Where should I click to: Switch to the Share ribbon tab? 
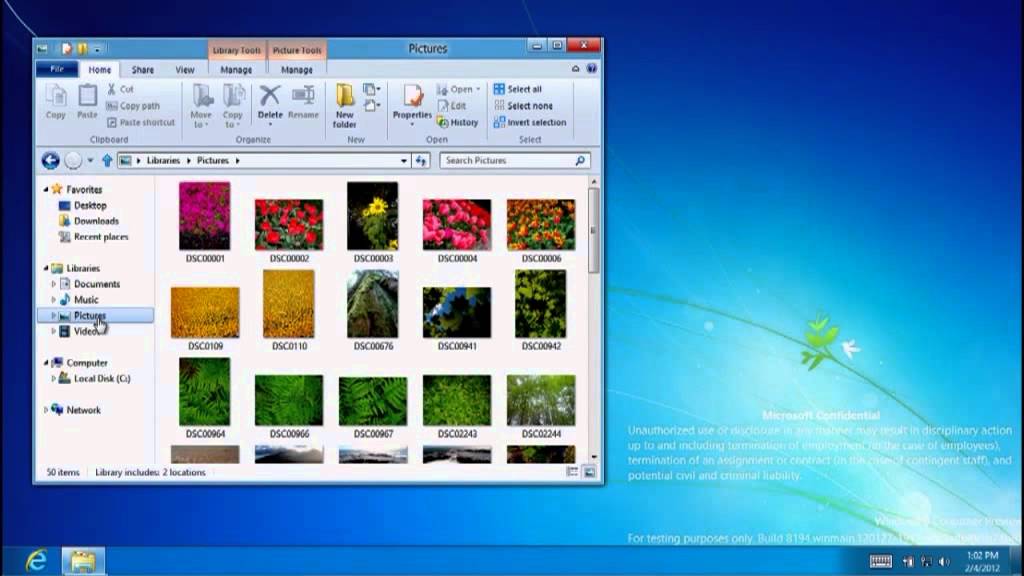[x=142, y=69]
